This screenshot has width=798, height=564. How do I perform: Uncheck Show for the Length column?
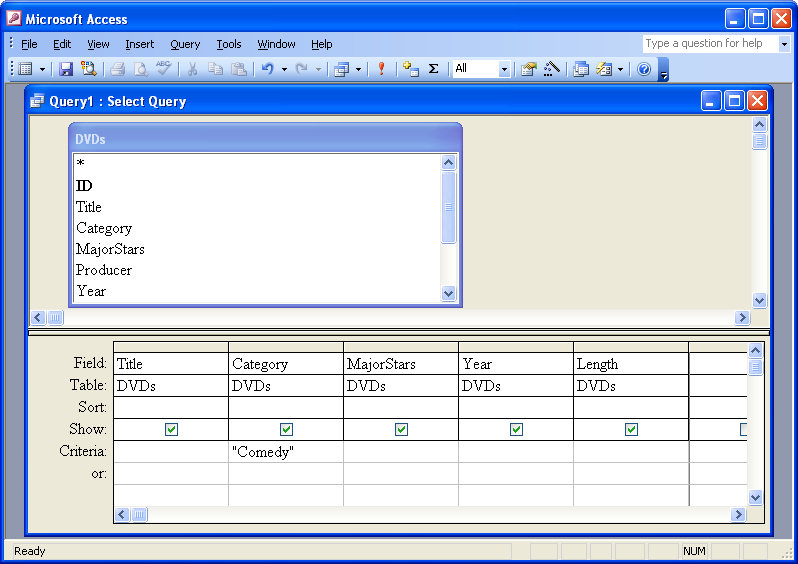tap(632, 430)
